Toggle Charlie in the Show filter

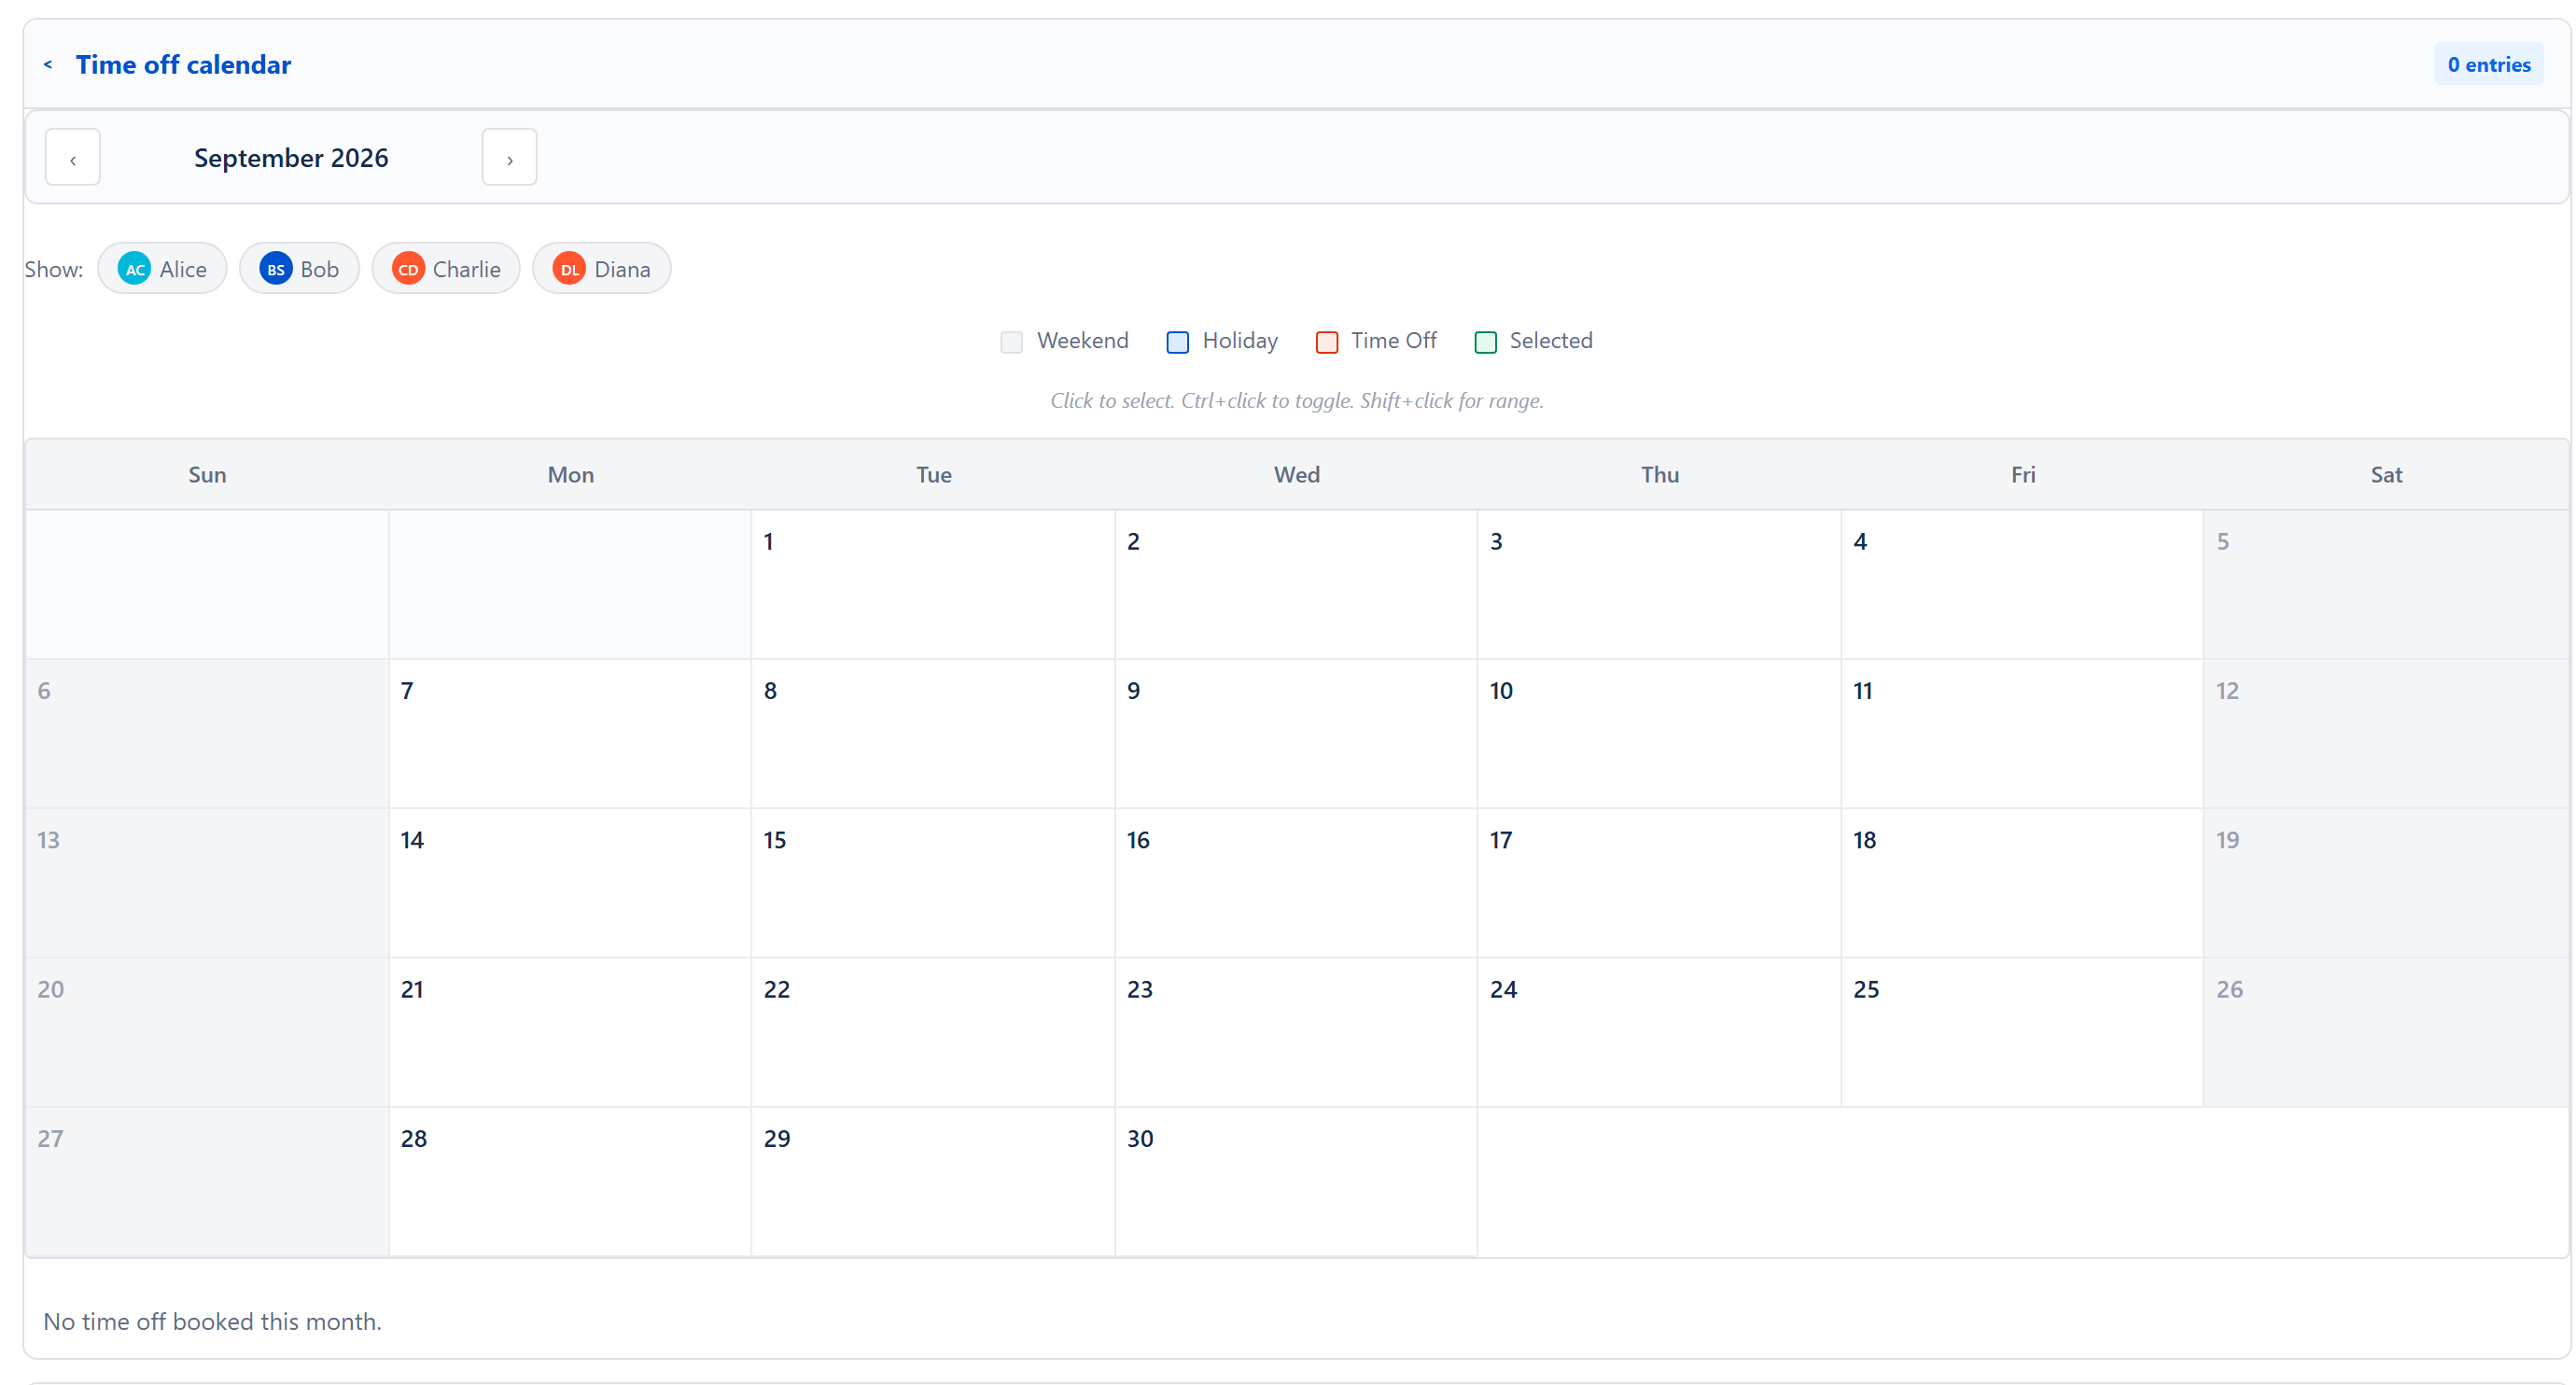[x=446, y=269]
